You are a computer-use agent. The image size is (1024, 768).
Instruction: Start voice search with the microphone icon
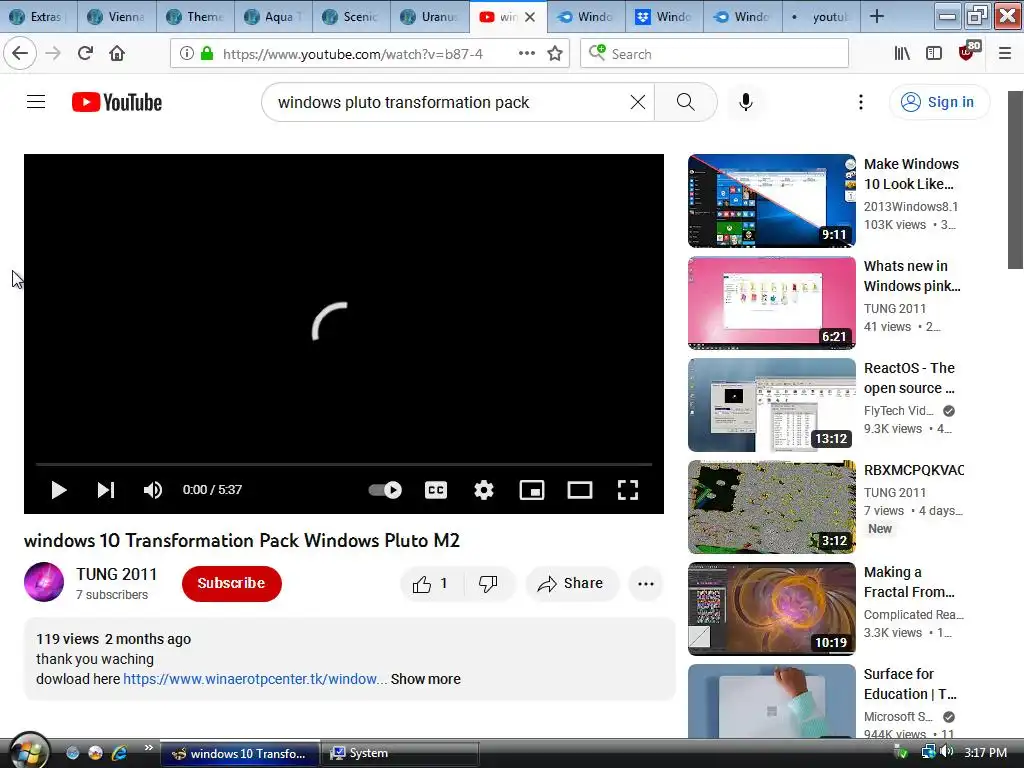(746, 102)
